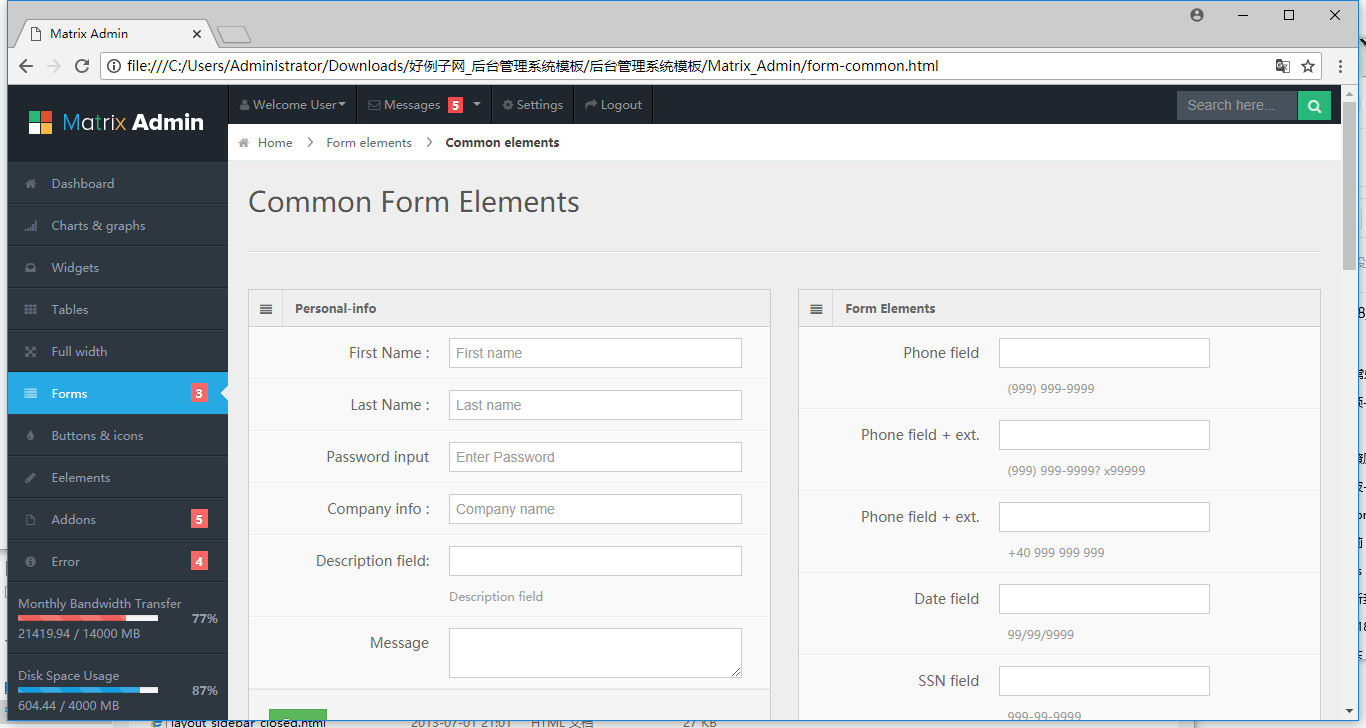1366x728 pixels.
Task: Open a new browser tab
Action: coord(233,35)
